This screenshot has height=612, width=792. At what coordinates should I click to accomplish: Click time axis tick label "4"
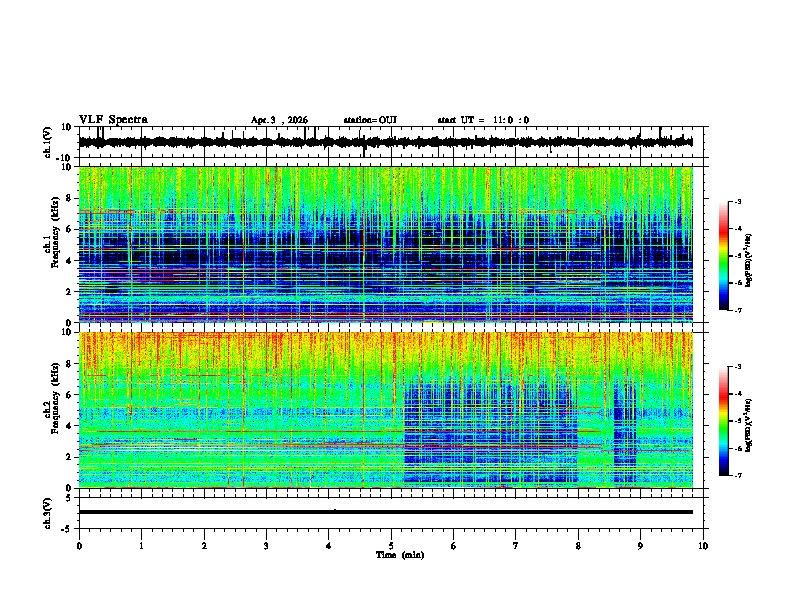[329, 546]
